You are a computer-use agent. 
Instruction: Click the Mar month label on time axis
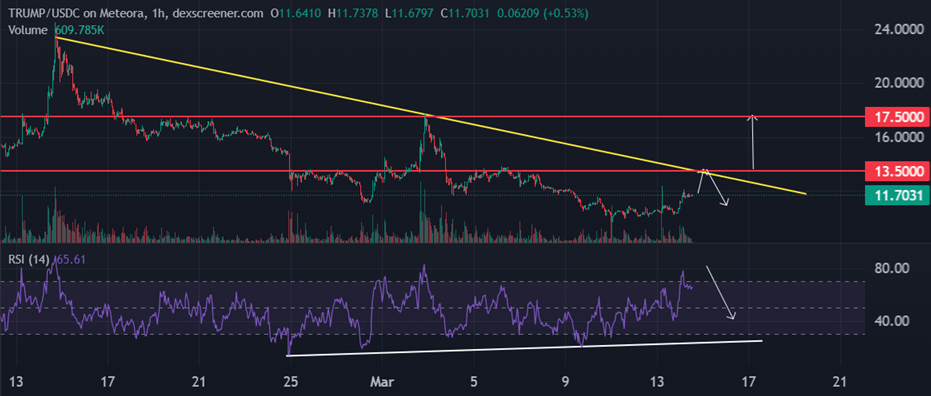click(x=382, y=381)
